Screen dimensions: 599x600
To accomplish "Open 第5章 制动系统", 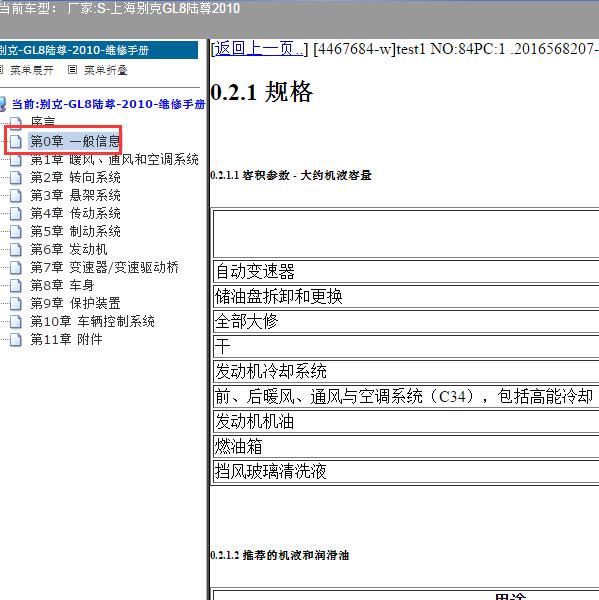I will [x=75, y=231].
